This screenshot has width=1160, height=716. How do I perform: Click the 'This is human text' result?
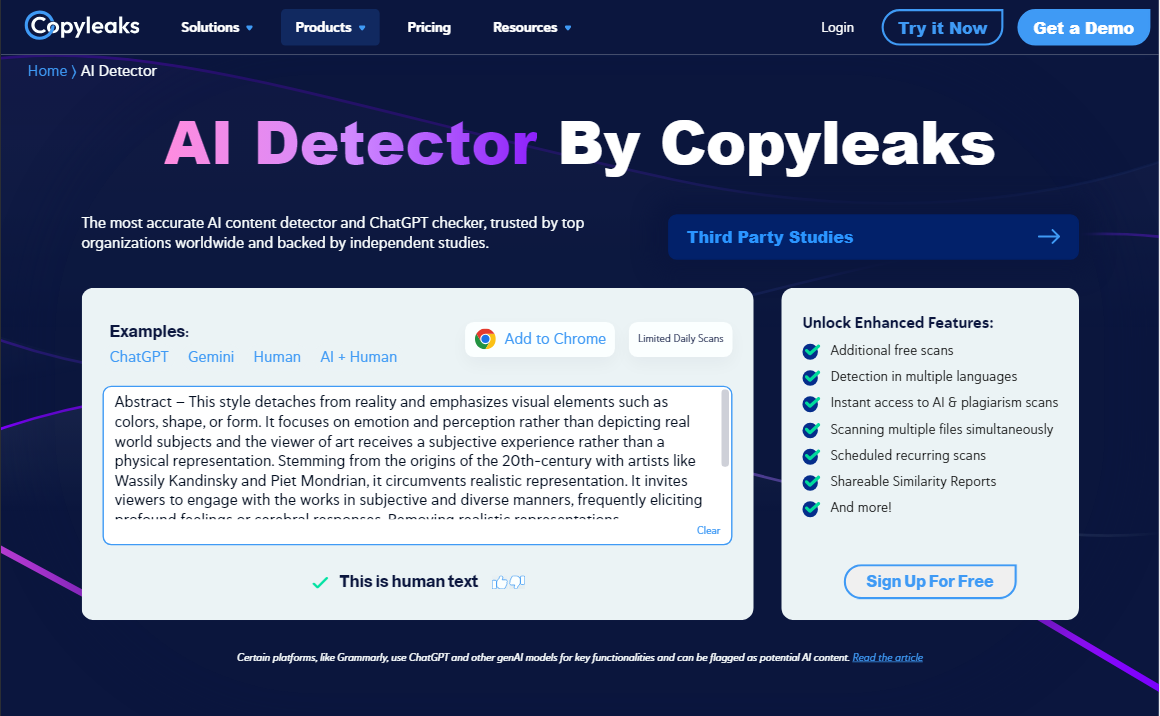[x=408, y=582]
